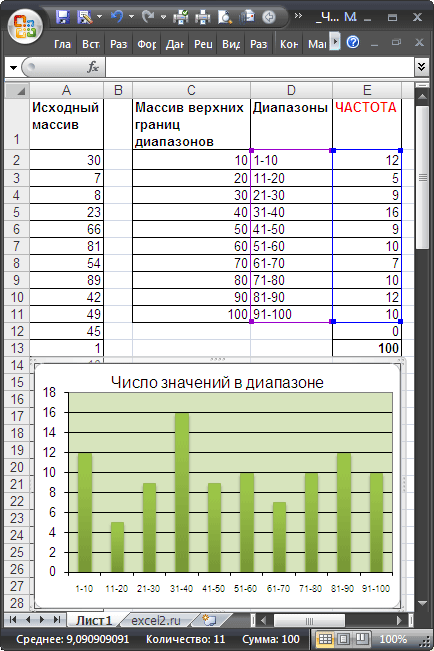Click the Undo arrow icon
The image size is (434, 651).
[117, 17]
